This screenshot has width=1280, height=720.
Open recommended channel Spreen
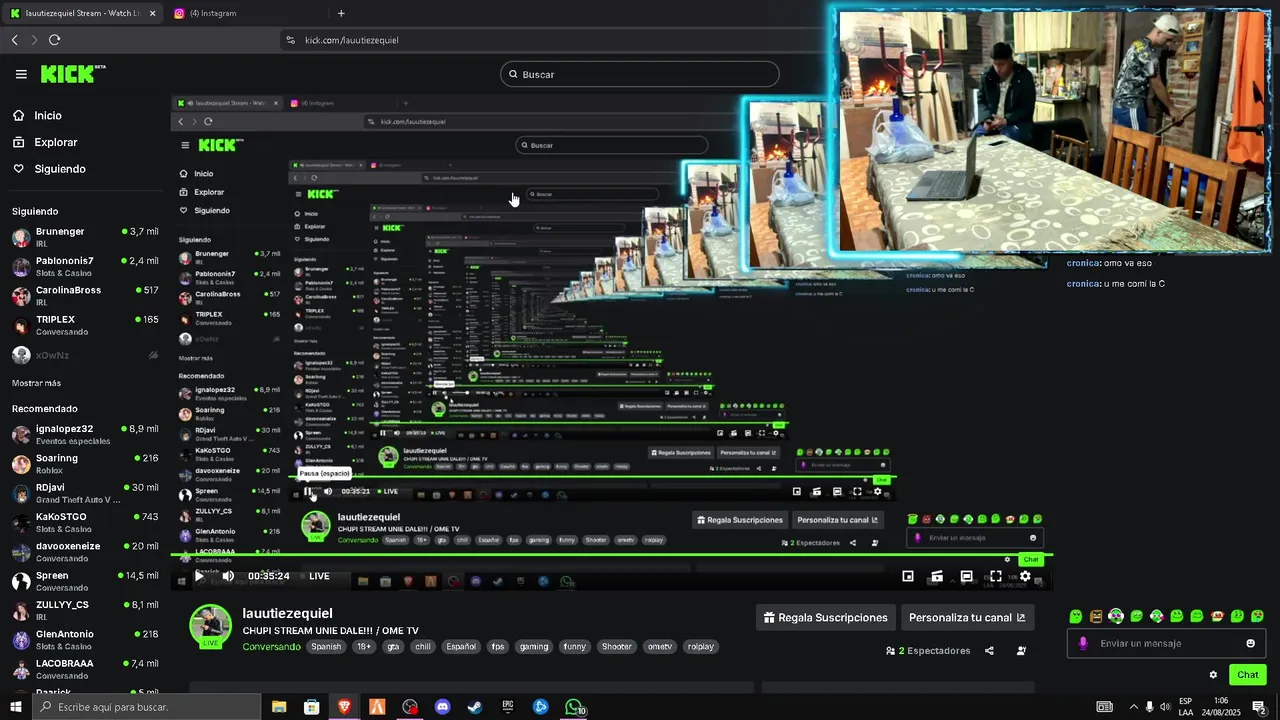(85, 581)
